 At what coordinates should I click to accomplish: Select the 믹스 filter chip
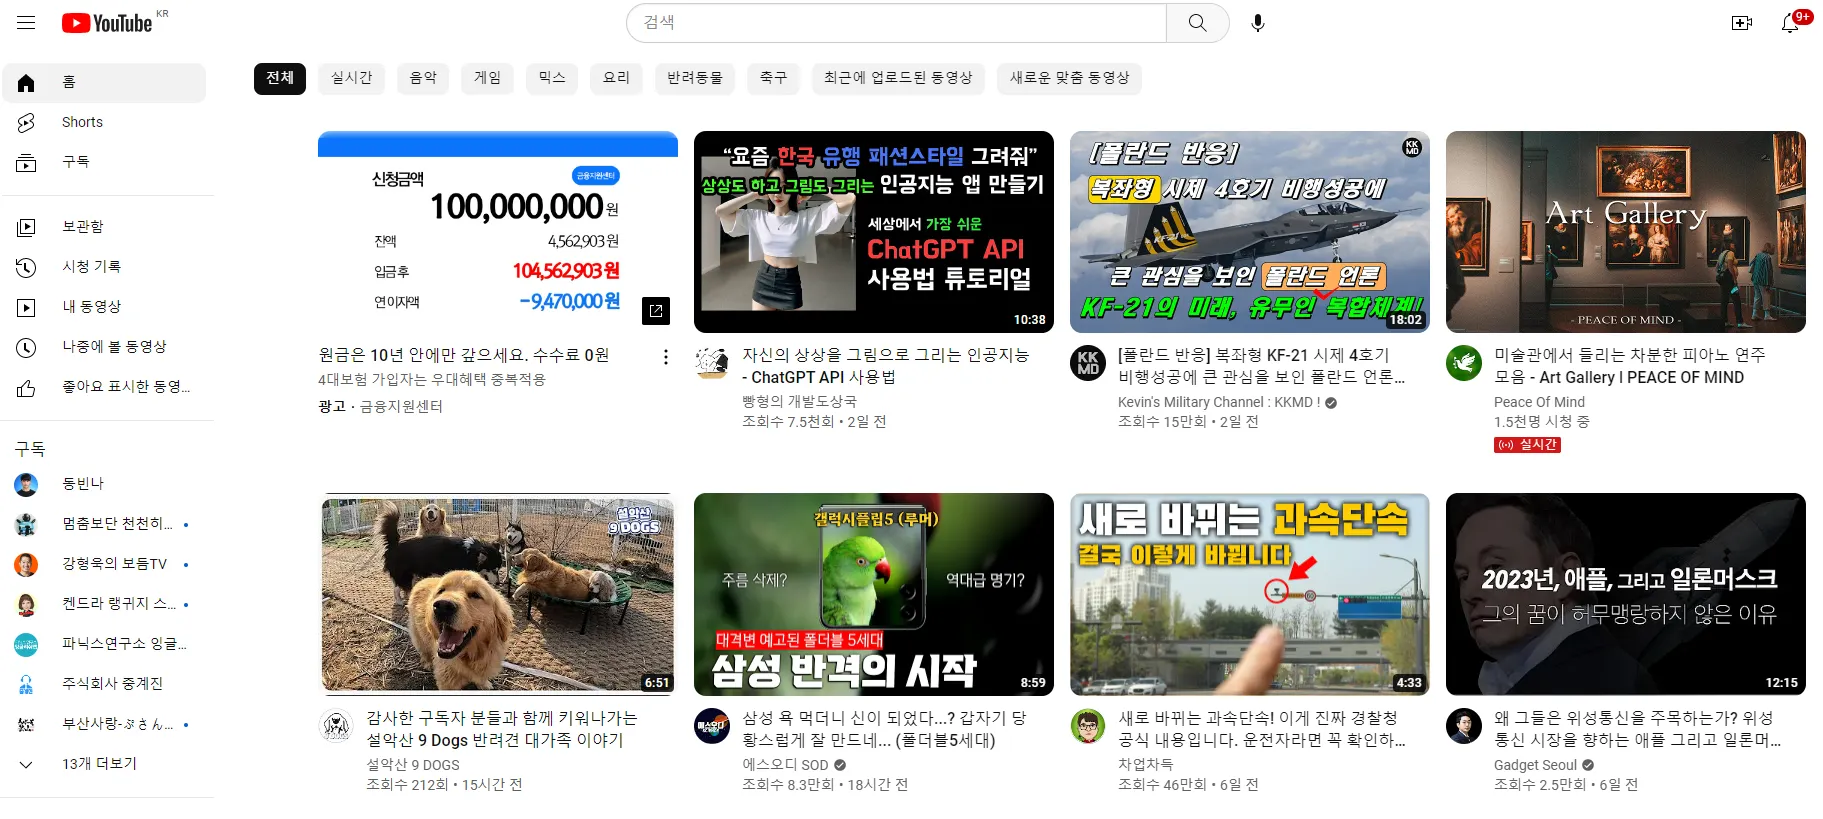pos(552,78)
